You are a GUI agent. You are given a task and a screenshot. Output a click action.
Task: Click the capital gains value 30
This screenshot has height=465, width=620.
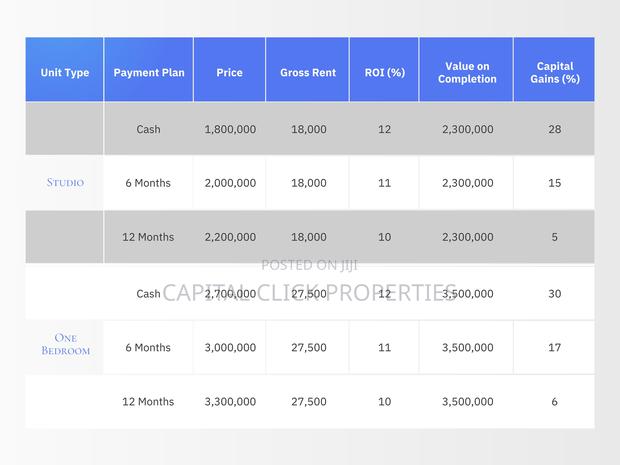[554, 294]
